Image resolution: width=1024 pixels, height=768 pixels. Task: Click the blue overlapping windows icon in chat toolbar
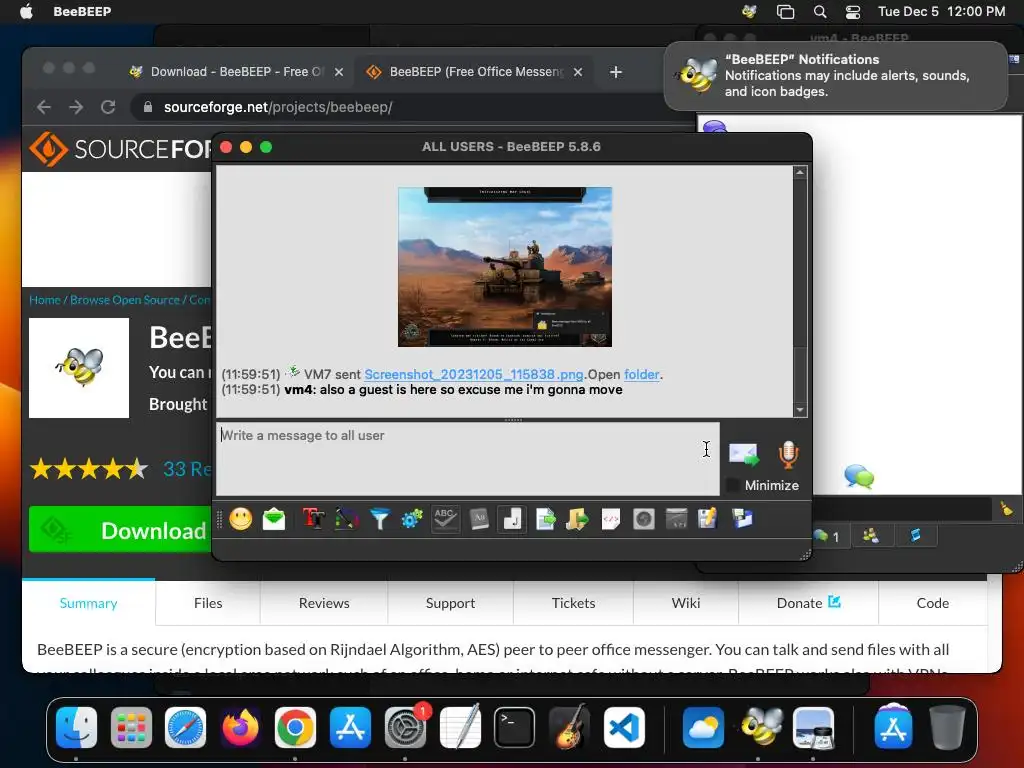tap(743, 519)
